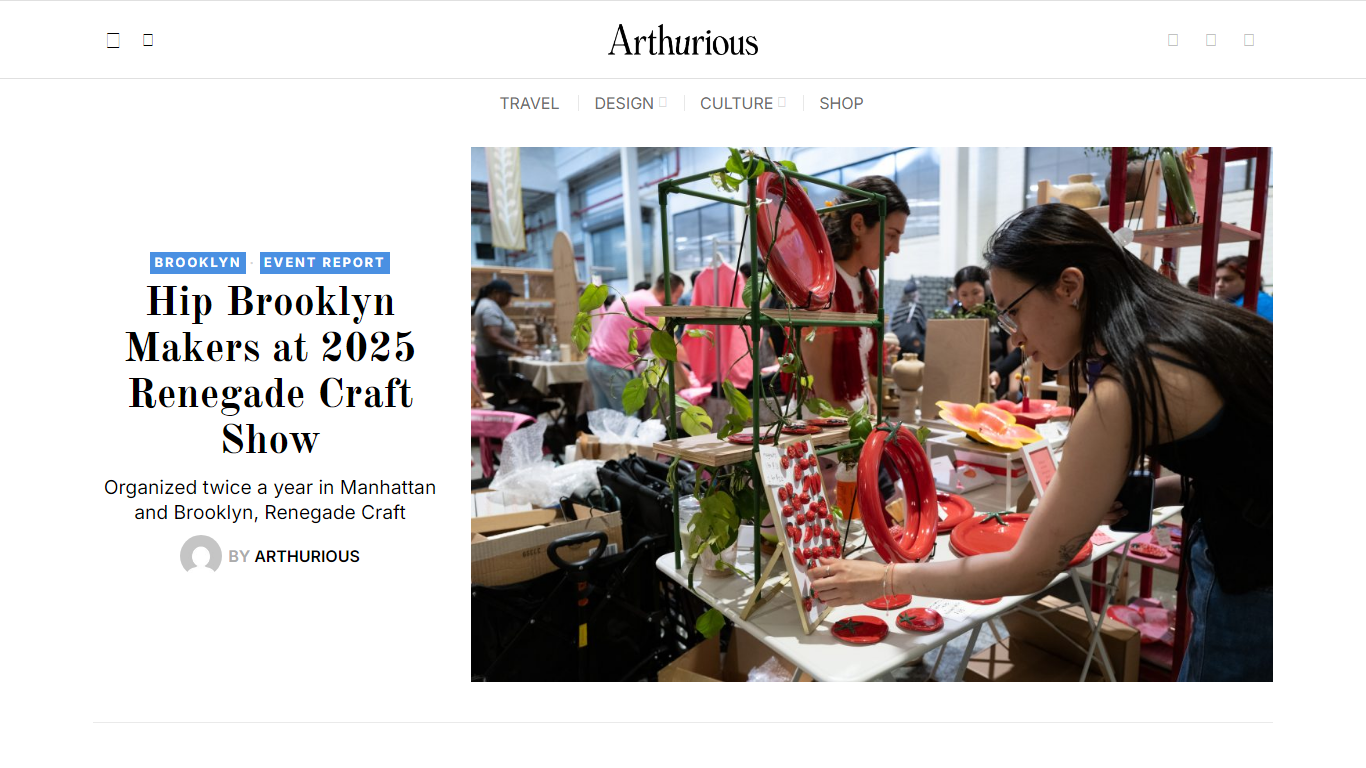Expand the Culture submenu arrow
This screenshot has width=1366, height=768.
782,102
